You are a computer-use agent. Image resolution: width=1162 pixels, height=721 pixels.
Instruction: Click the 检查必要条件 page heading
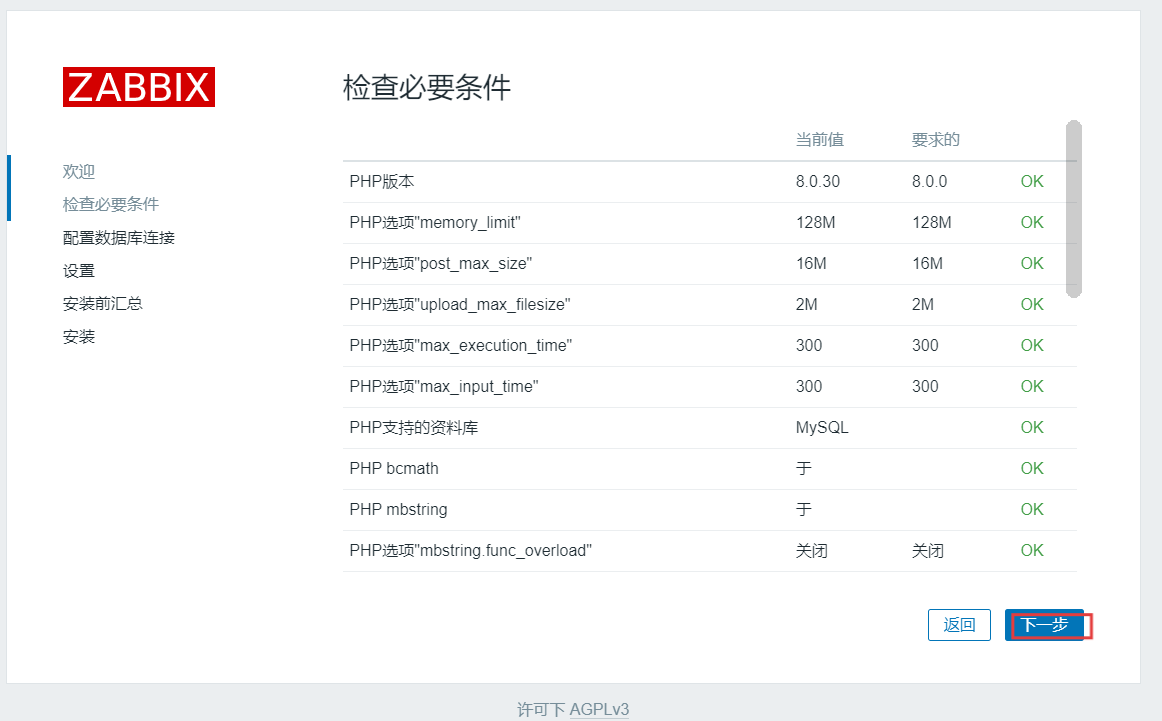pos(427,87)
